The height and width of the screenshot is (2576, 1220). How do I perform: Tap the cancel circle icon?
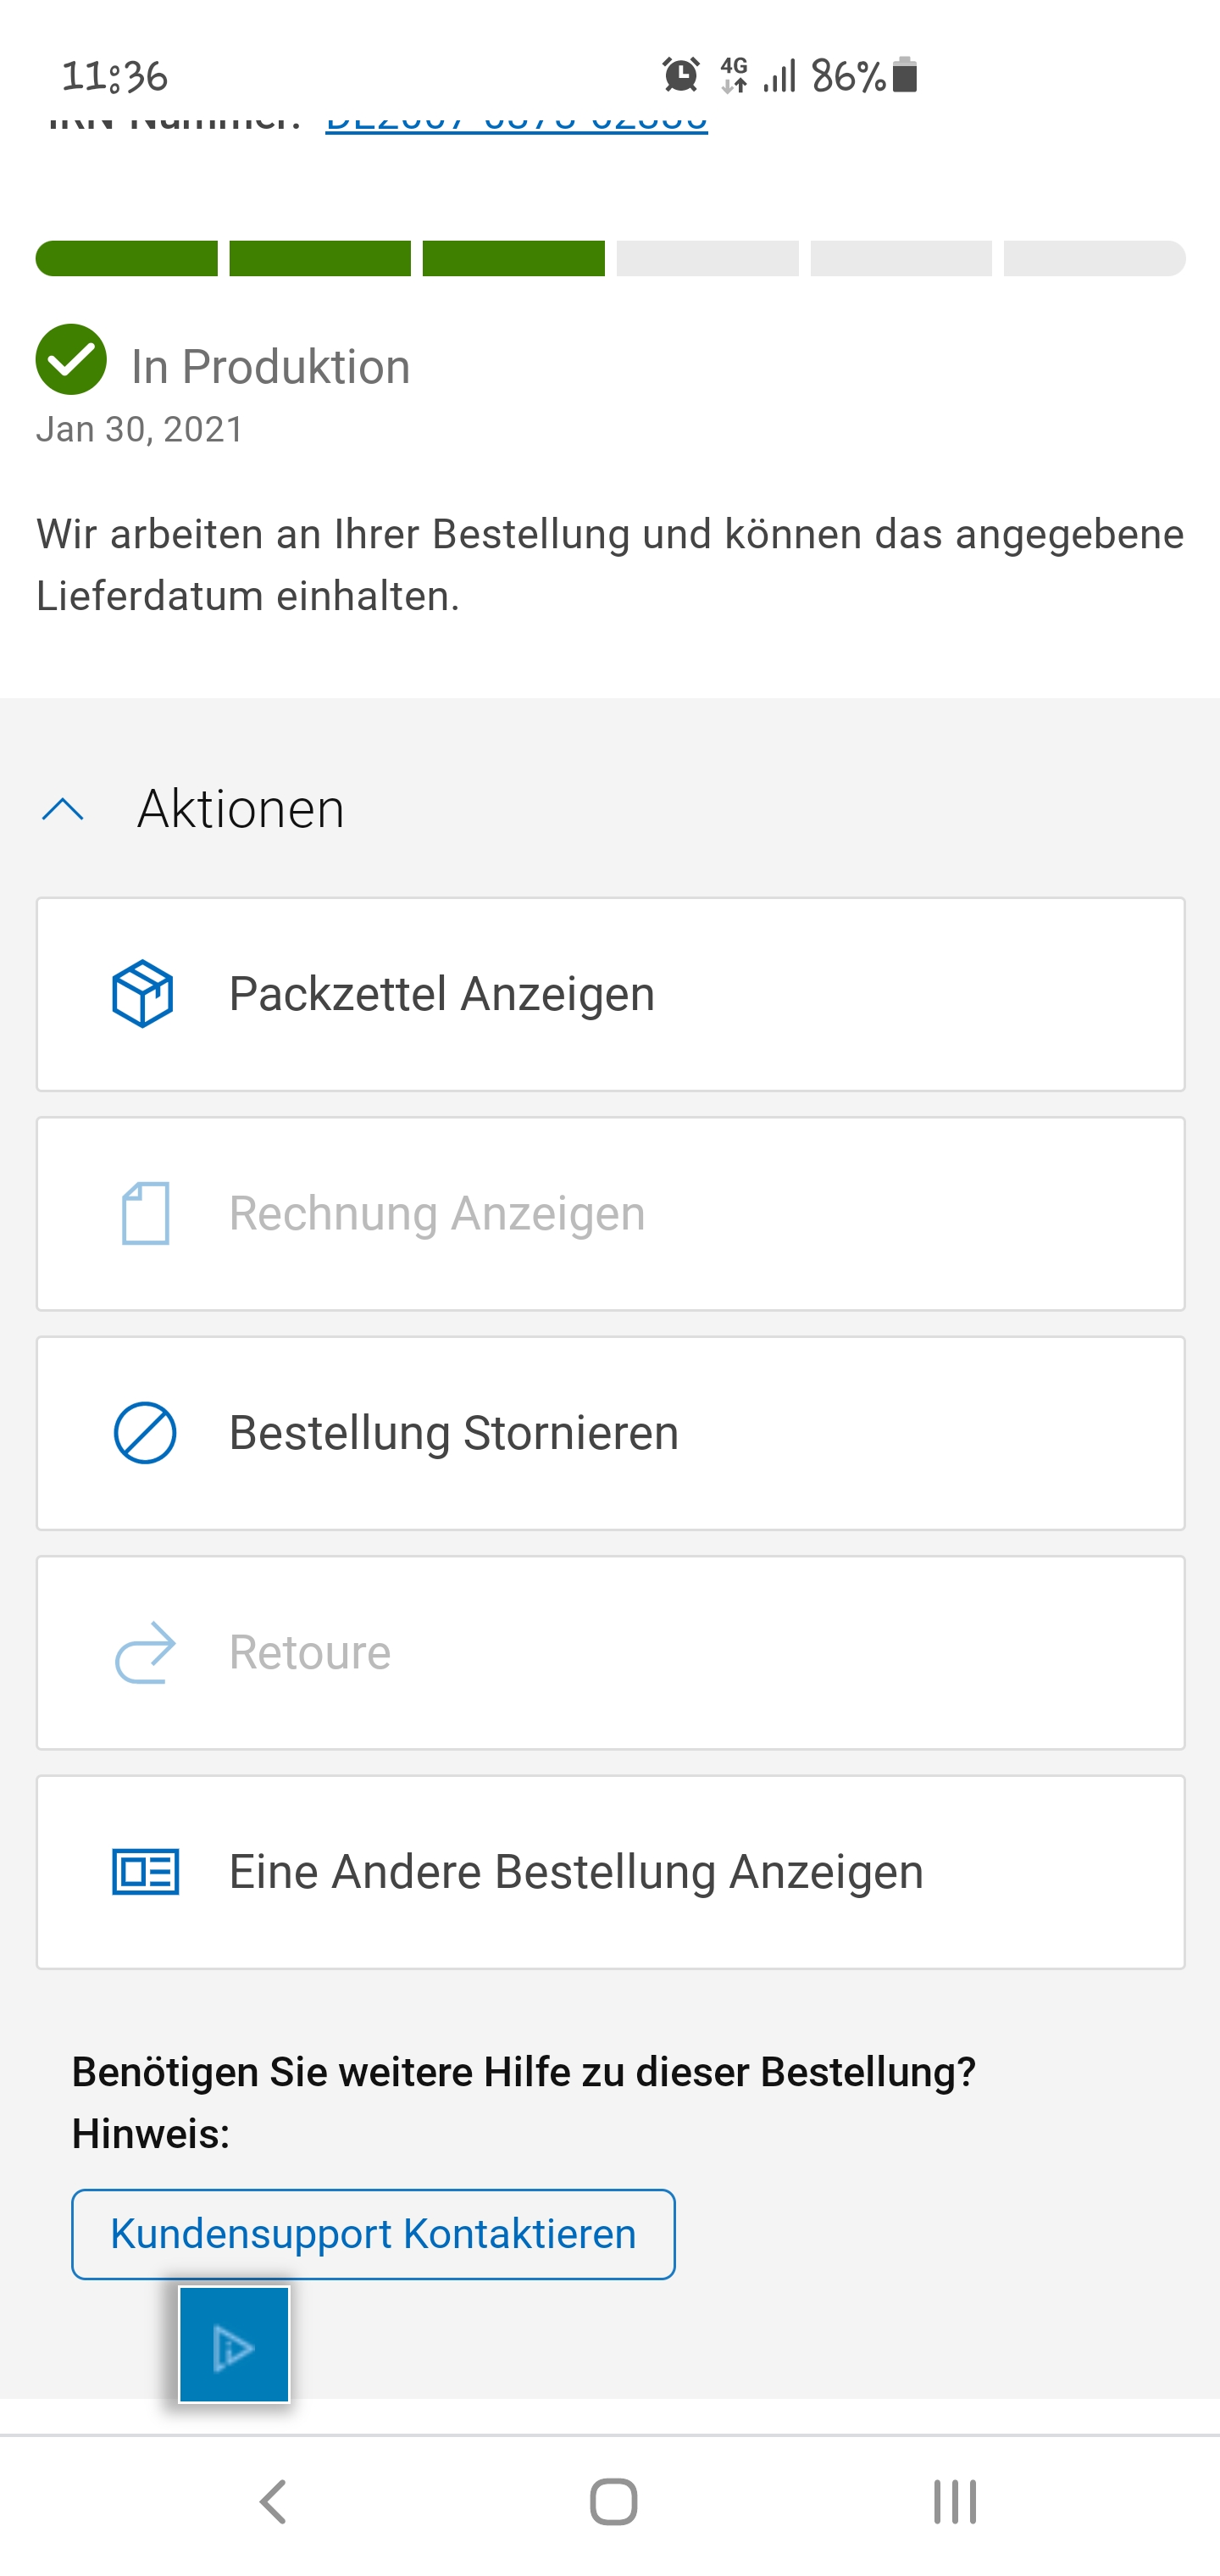point(145,1433)
